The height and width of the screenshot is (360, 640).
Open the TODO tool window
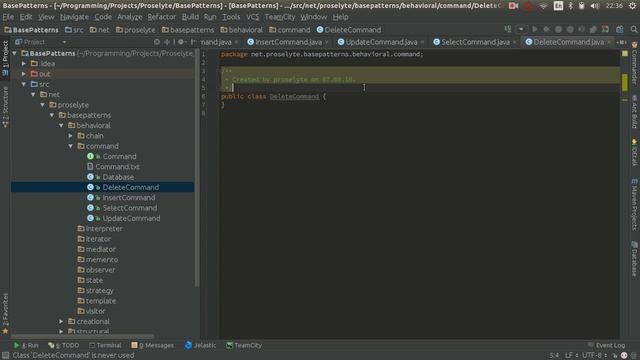click(x=64, y=345)
